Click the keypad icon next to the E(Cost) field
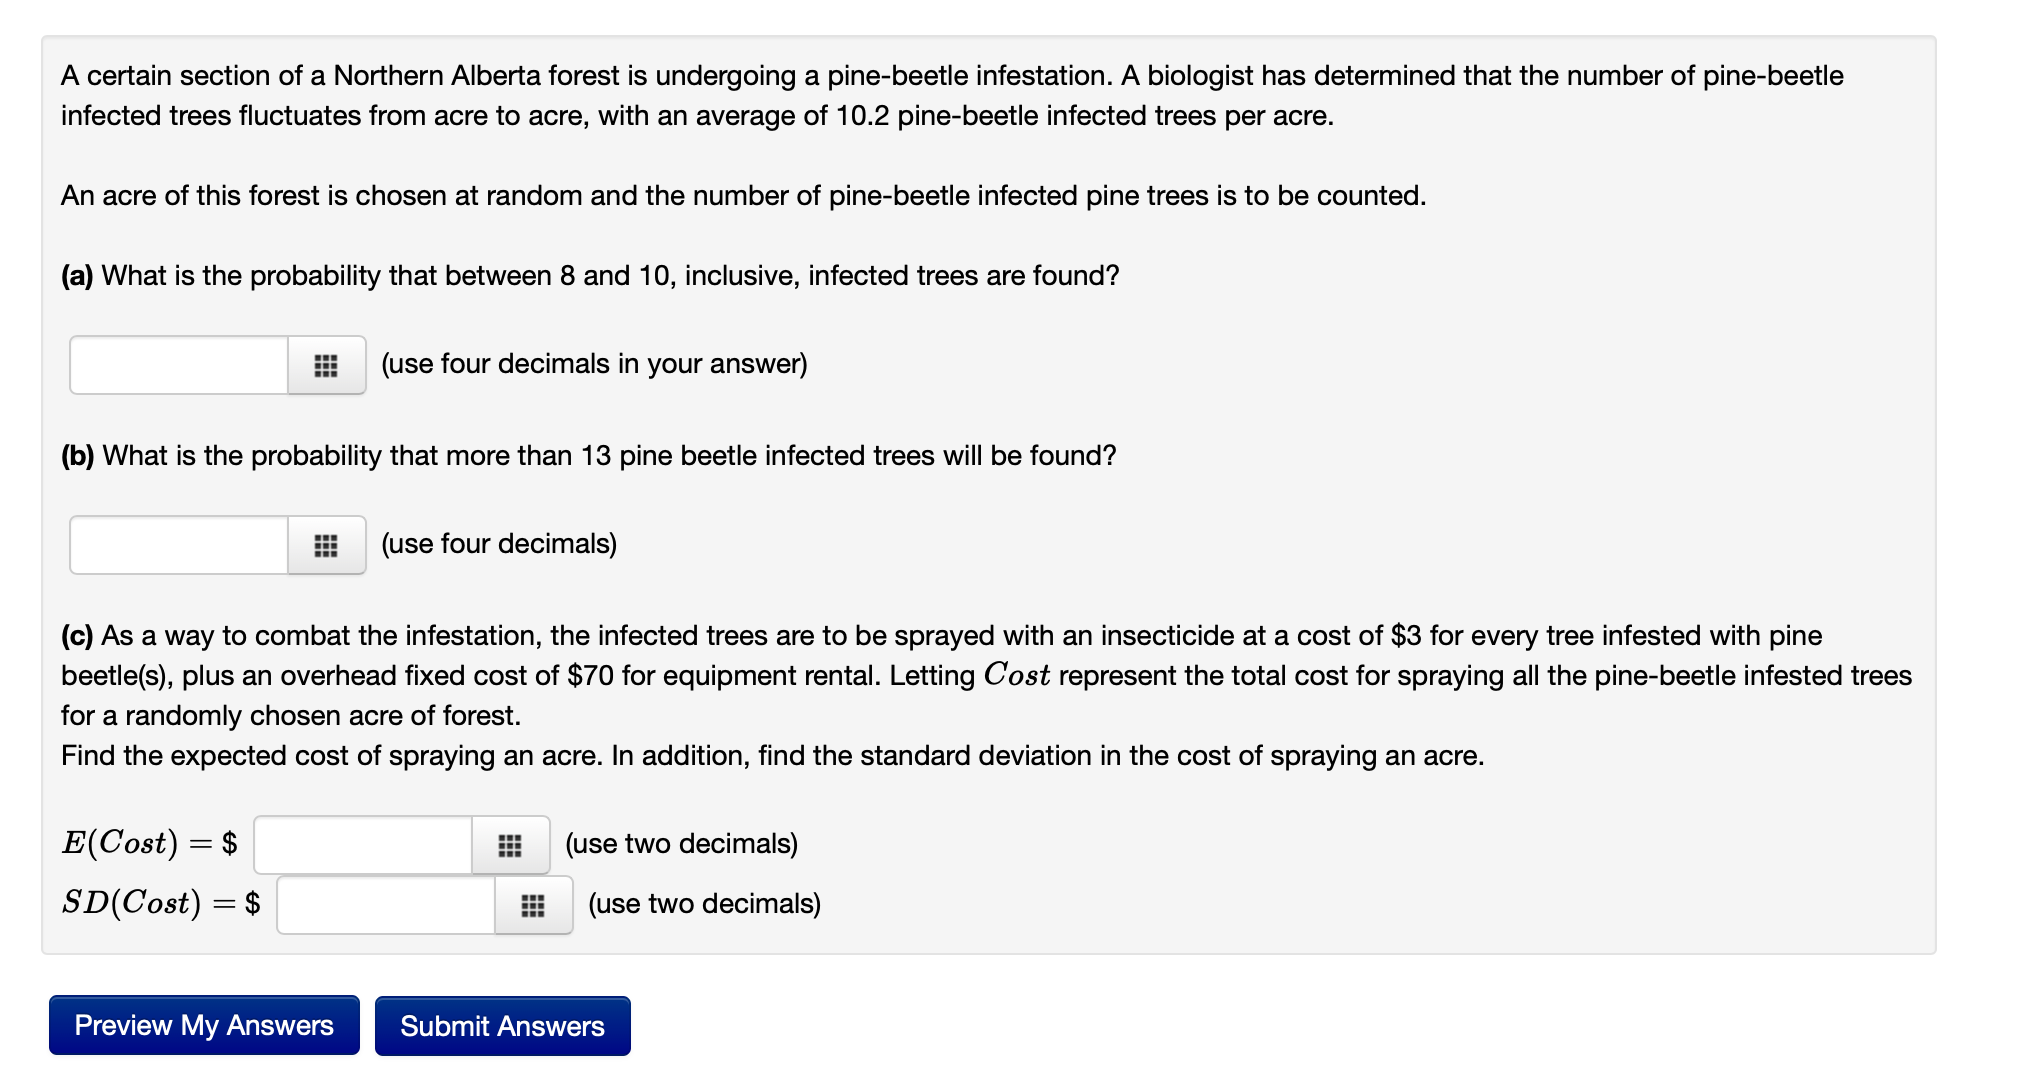 (x=510, y=845)
